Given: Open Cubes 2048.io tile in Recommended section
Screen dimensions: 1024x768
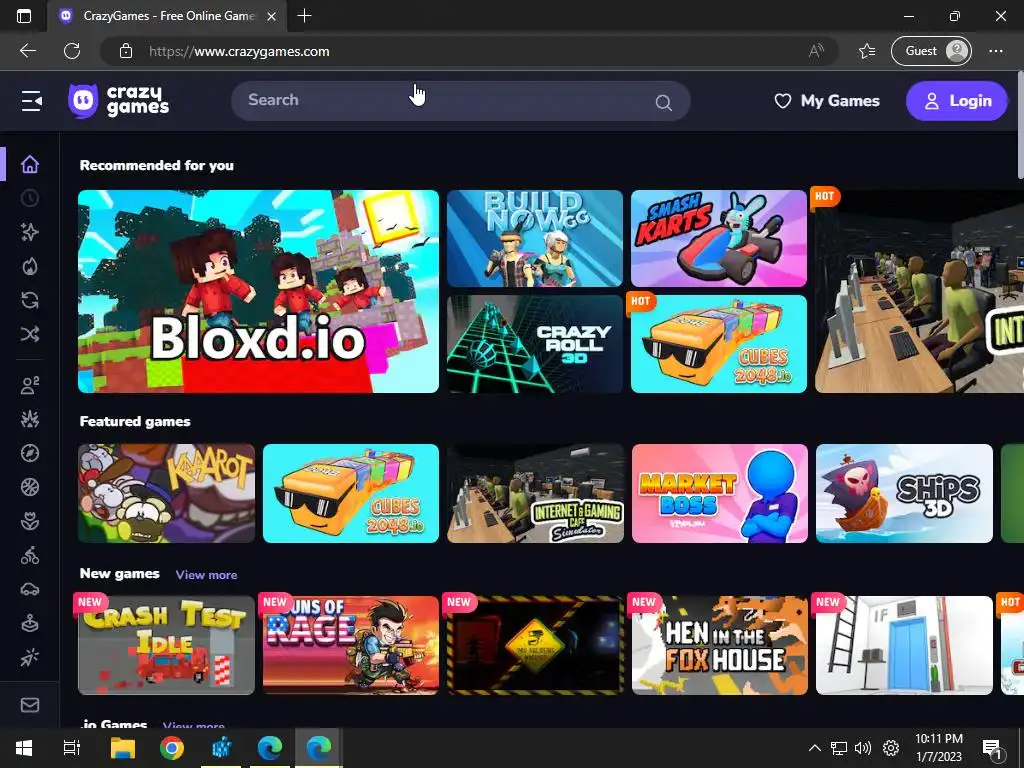Looking at the screenshot, I should [x=719, y=344].
